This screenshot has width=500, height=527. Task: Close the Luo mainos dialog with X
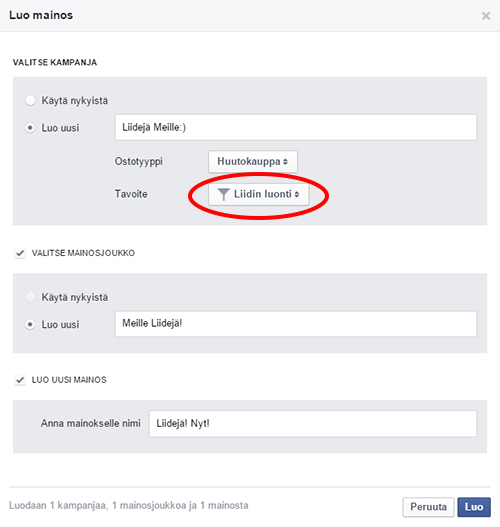(486, 15)
